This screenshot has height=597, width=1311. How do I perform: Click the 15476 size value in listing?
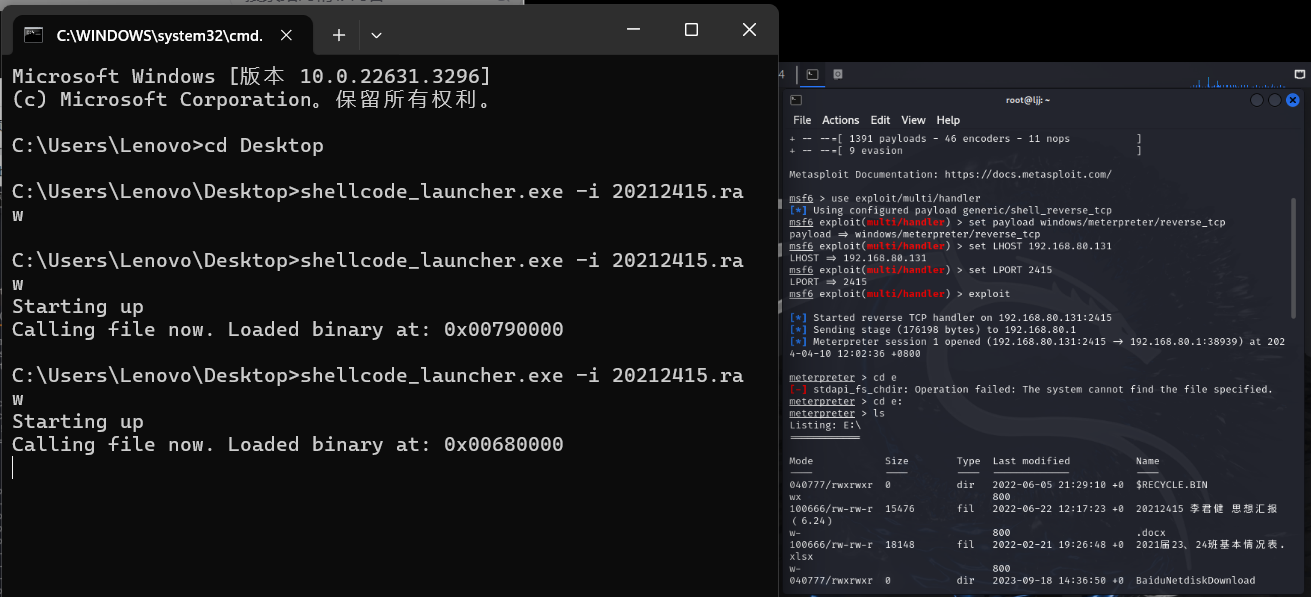pos(900,509)
